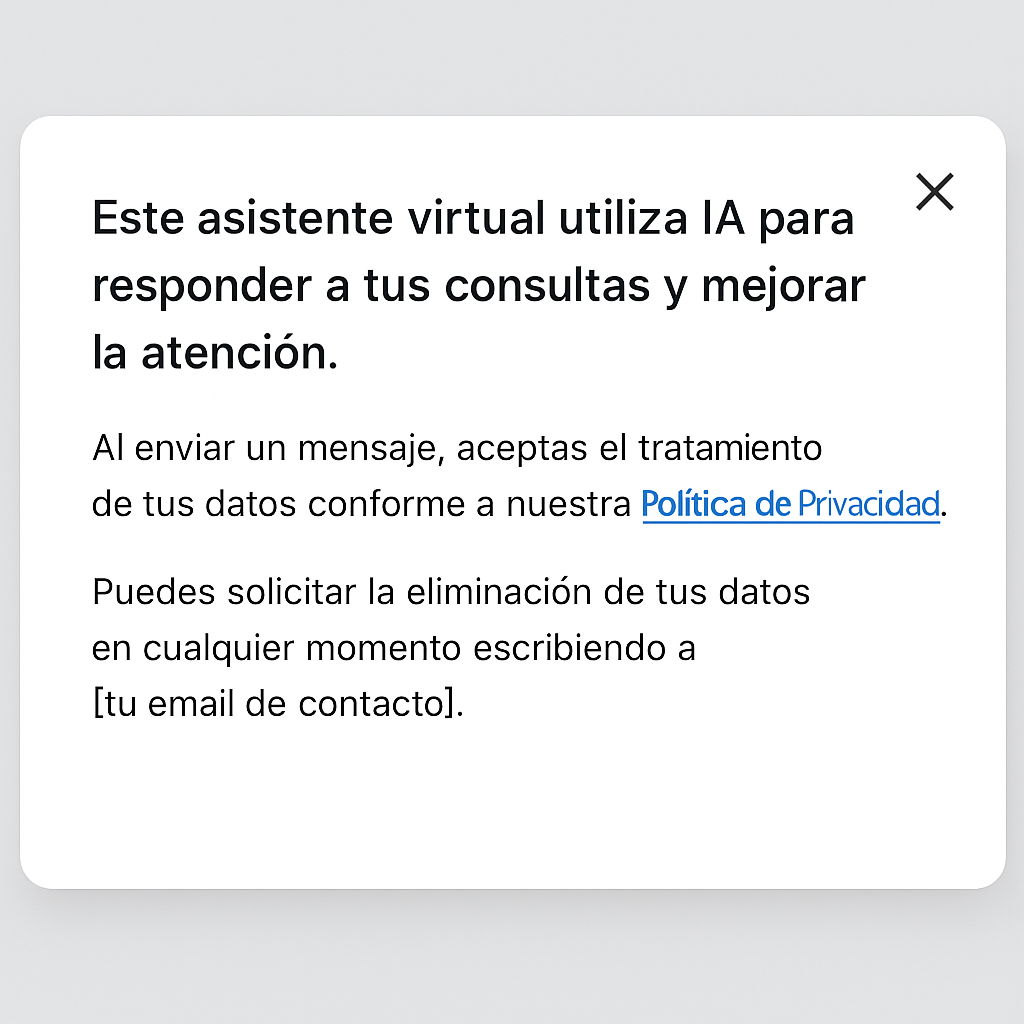Click the "[tu email de contacto]" placeholder text

coord(276,704)
